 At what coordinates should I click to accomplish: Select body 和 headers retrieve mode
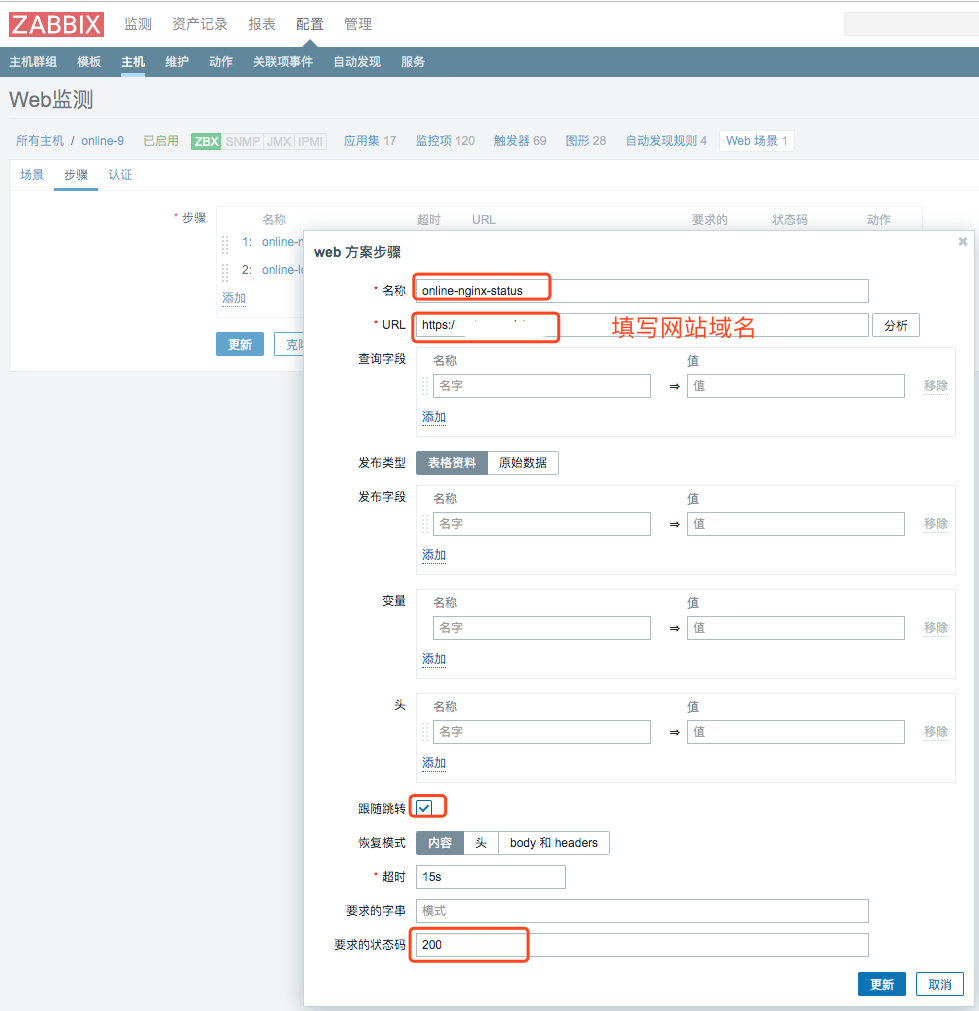(x=554, y=843)
